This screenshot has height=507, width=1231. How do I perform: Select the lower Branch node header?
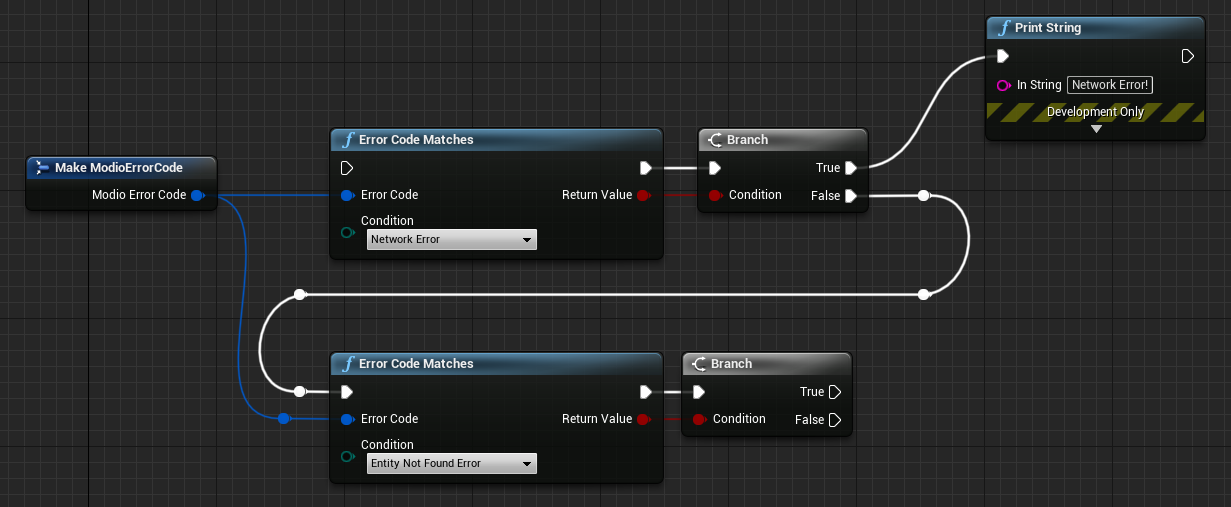point(731,364)
